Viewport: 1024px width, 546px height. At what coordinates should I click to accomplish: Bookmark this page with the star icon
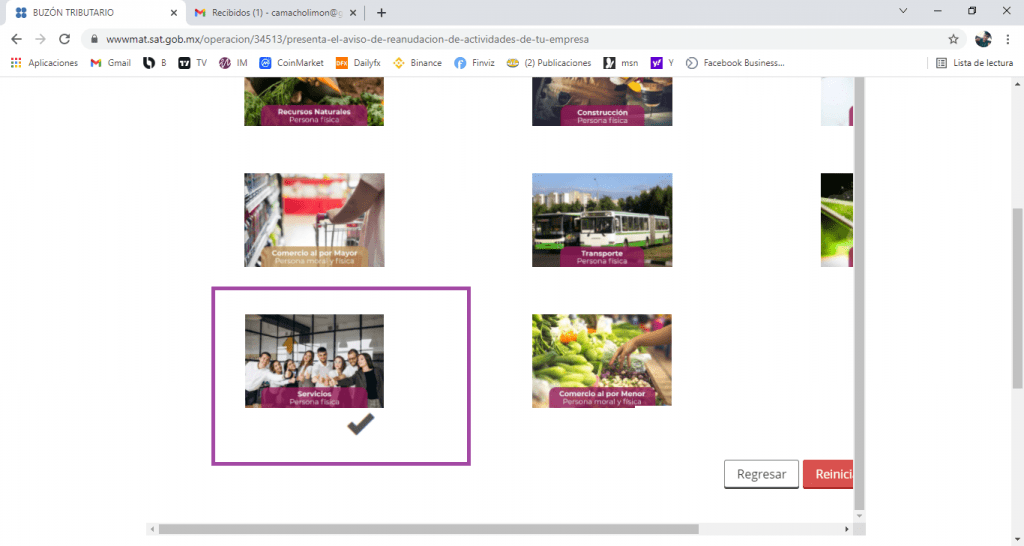(x=953, y=39)
